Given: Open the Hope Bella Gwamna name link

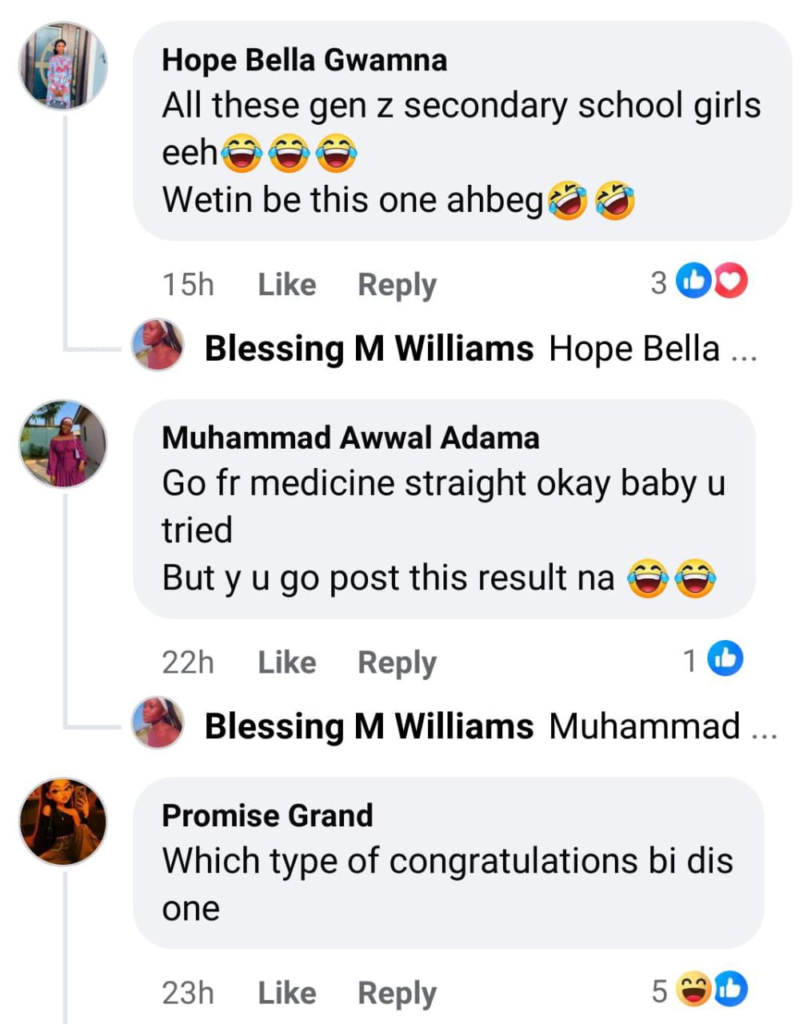Looking at the screenshot, I should (x=304, y=60).
